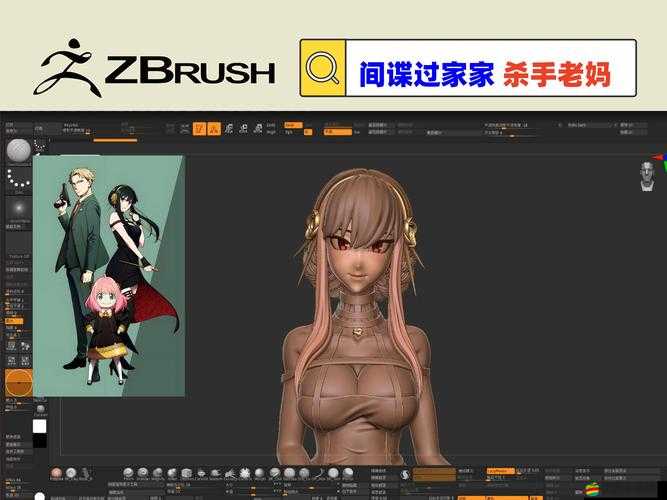The image size is (667, 500).
Task: Activate the Move transform icon
Action: pyautogui.click(x=229, y=129)
